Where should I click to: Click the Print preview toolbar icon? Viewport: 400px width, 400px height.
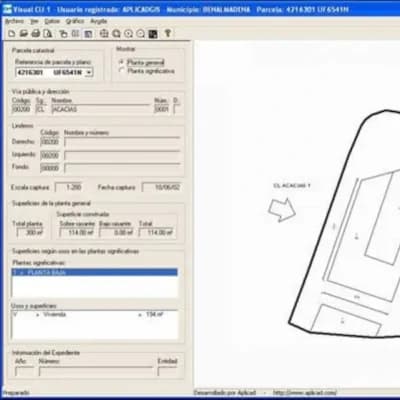point(48,33)
